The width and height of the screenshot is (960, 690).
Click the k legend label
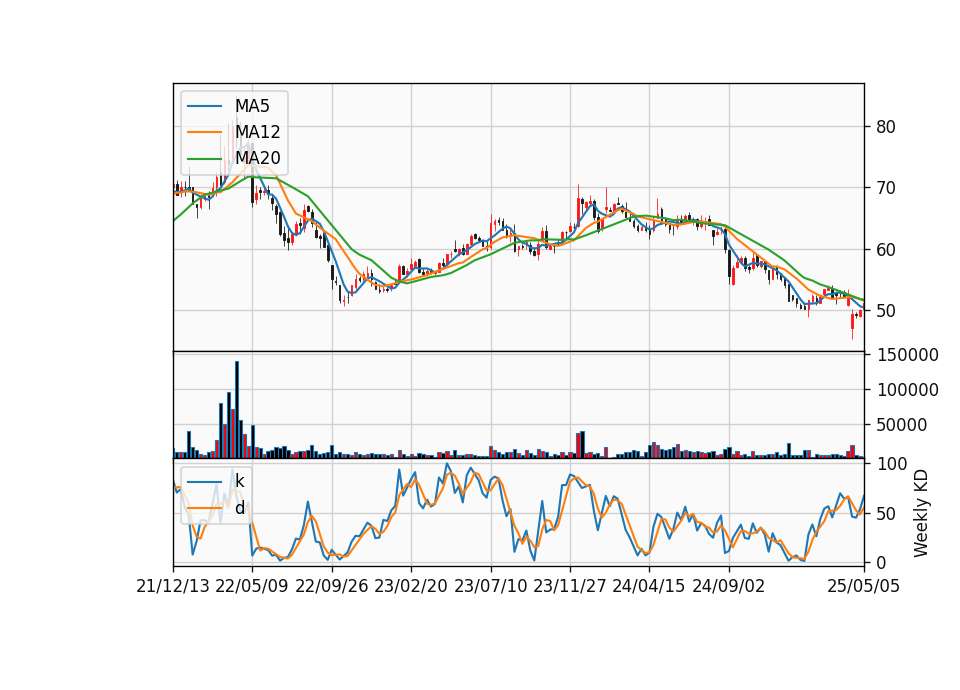coord(239,481)
